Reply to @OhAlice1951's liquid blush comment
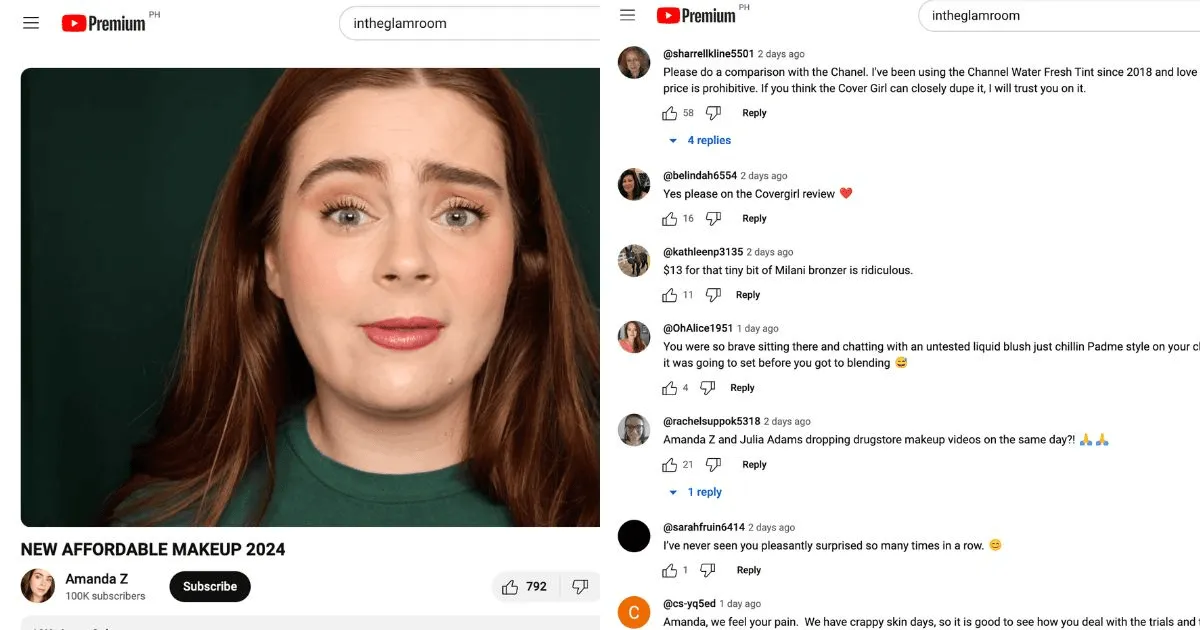 pos(742,387)
